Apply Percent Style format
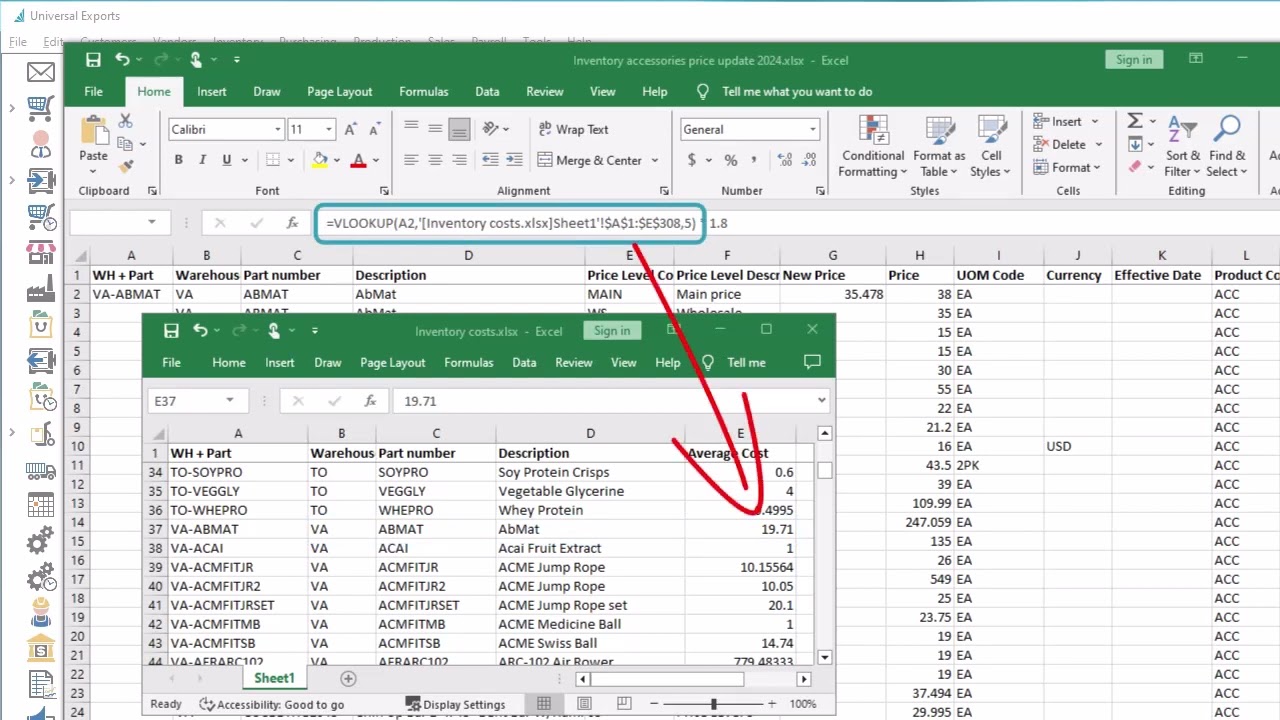The height and width of the screenshot is (720, 1280). (731, 160)
